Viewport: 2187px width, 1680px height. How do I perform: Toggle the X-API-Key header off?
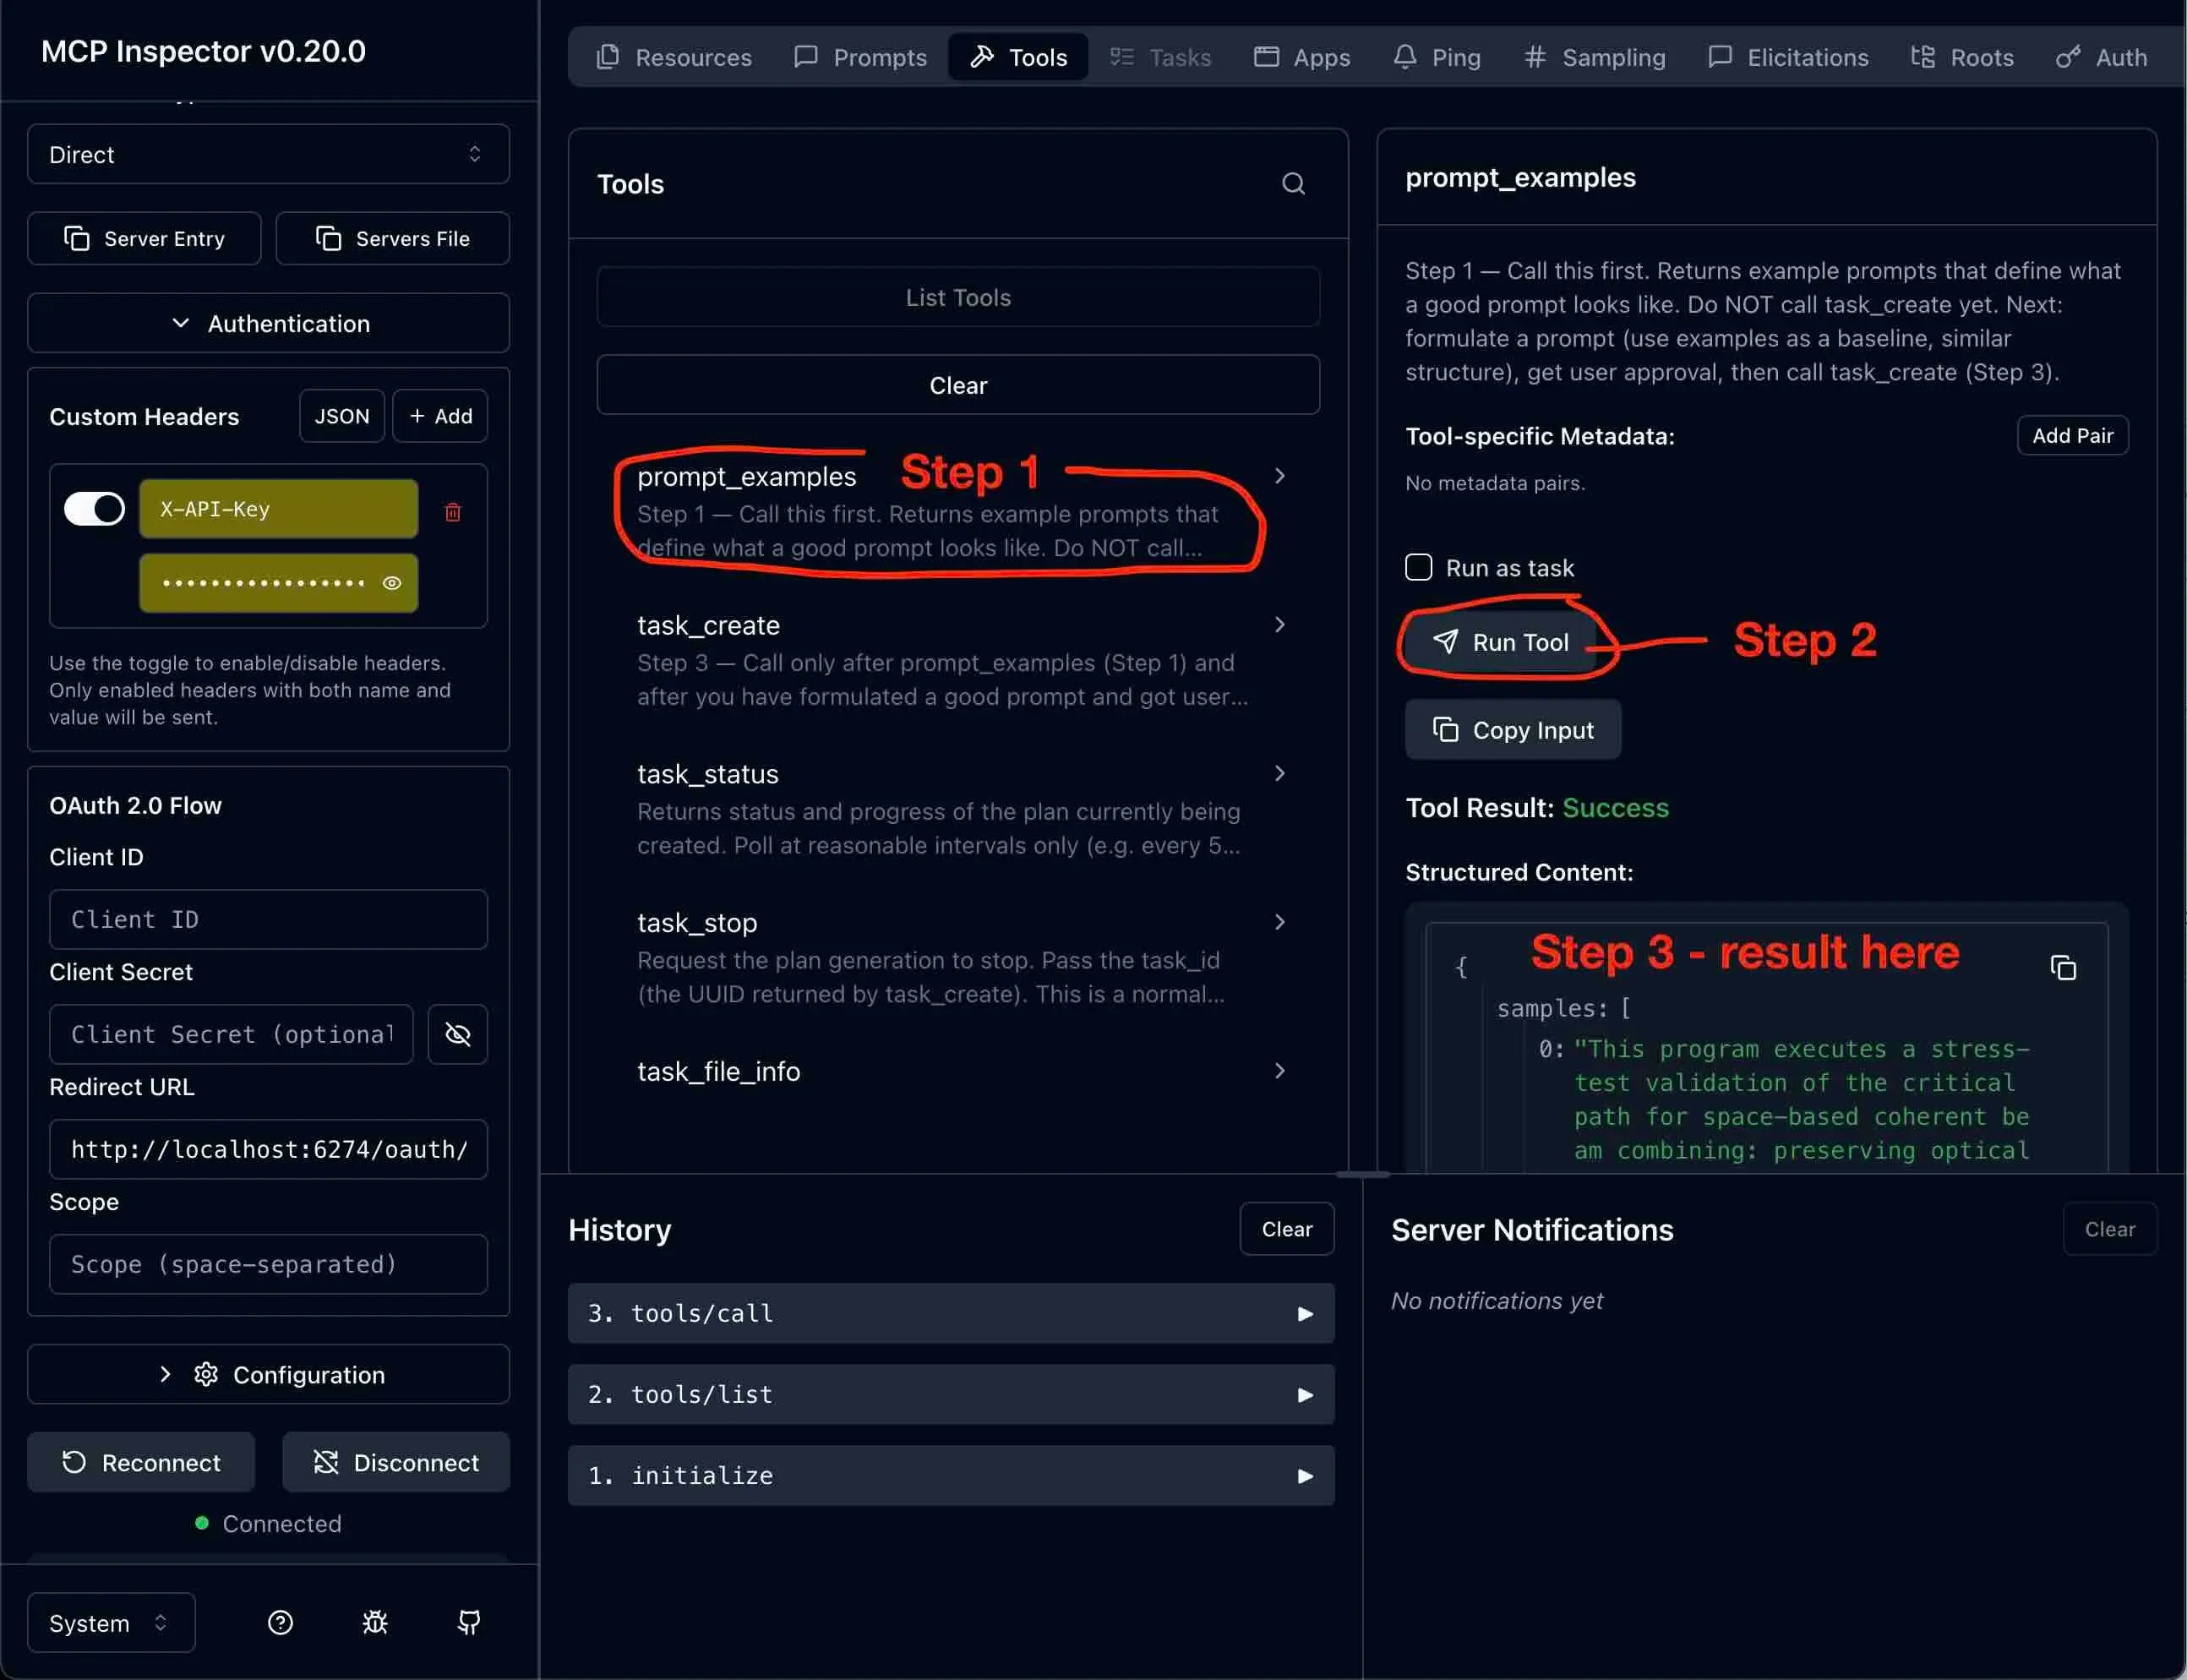93,508
